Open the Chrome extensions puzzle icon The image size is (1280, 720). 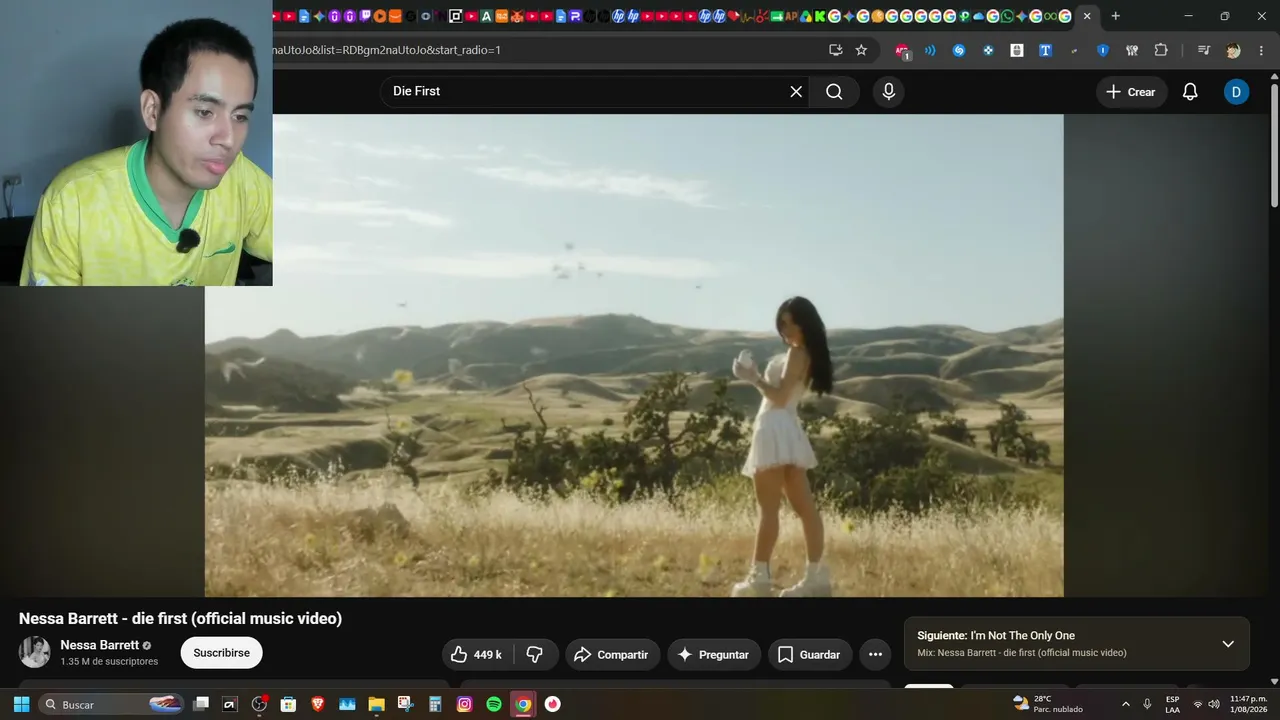(1161, 50)
